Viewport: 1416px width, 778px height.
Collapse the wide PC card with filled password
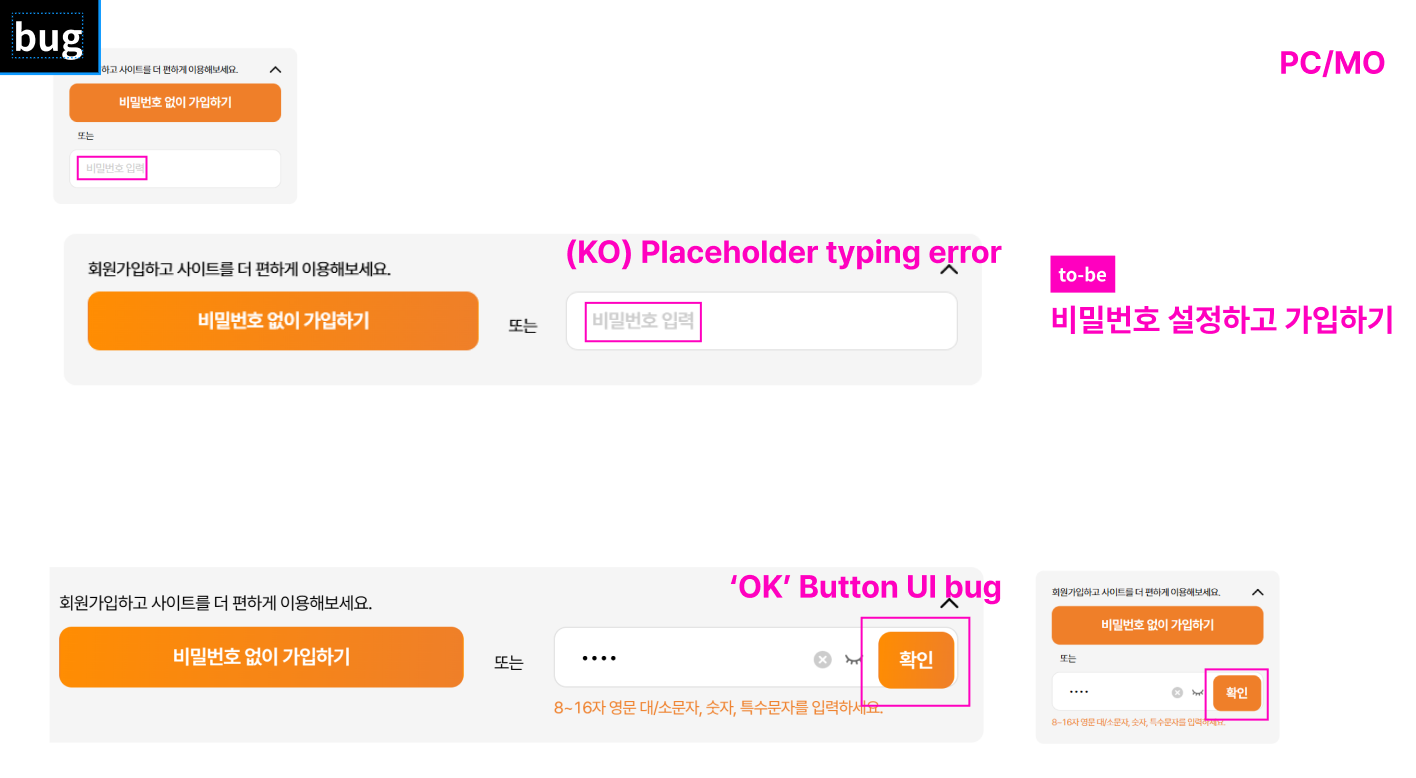(x=950, y=603)
